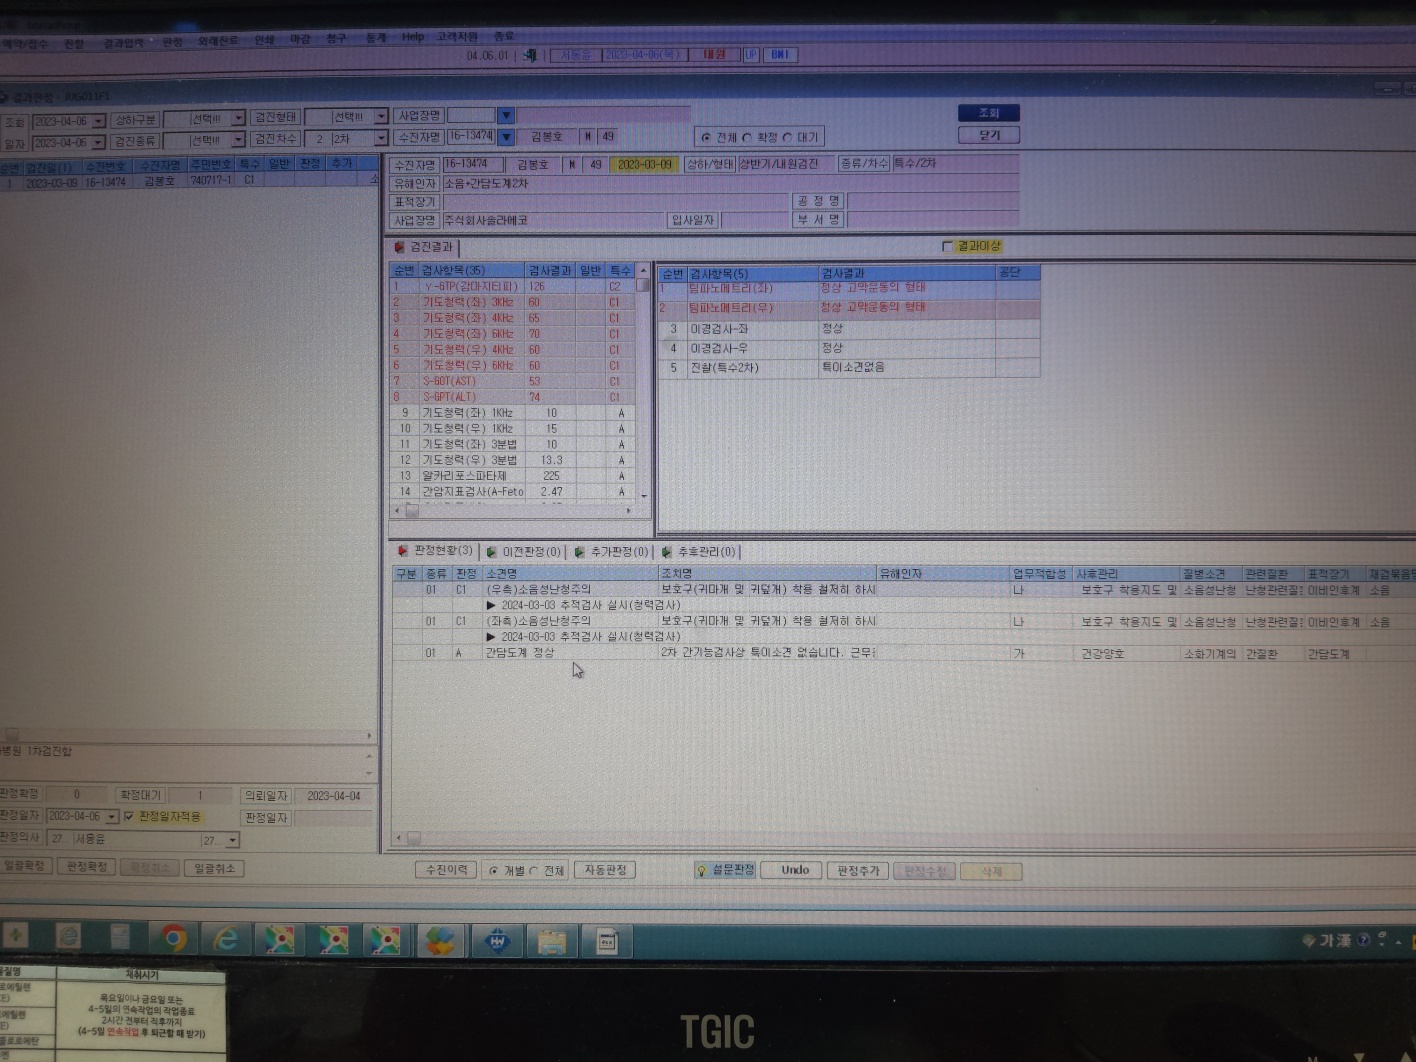Open the HW application in the taskbar

[497, 941]
